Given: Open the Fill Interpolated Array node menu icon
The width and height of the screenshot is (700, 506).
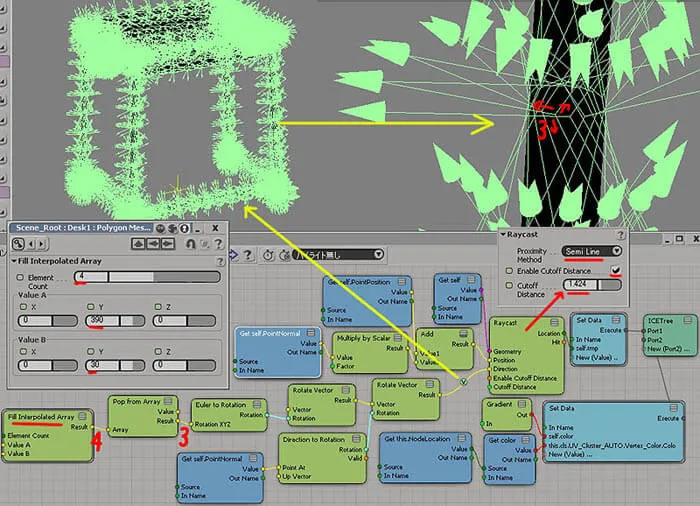Looking at the screenshot, I should pos(83,416).
